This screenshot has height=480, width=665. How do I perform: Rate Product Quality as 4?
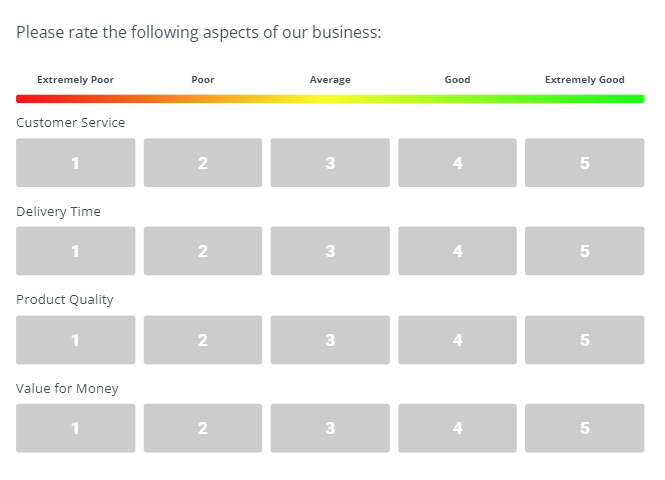[457, 340]
